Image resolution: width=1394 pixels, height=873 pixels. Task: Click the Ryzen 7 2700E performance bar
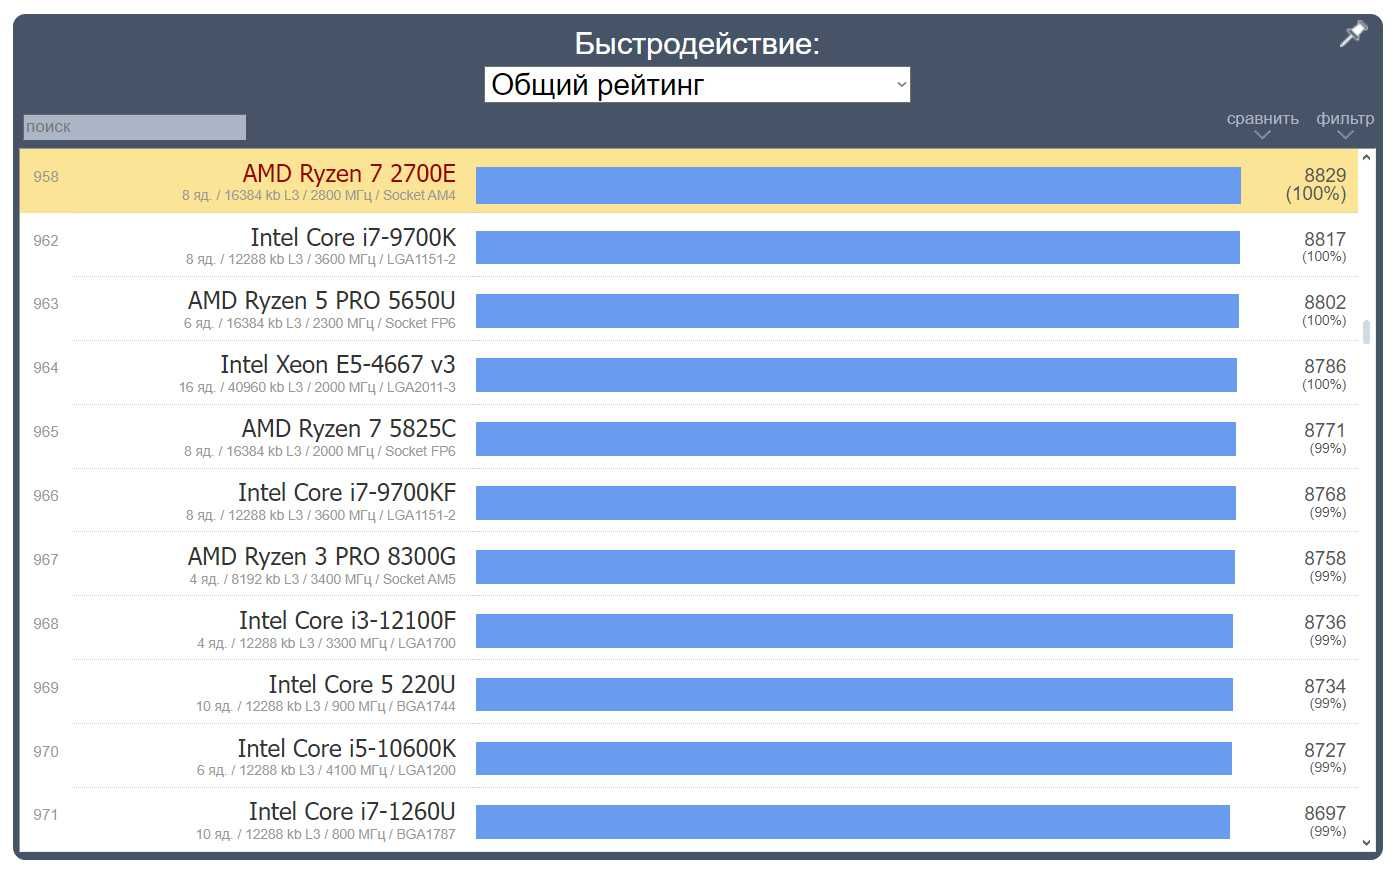[x=858, y=185]
